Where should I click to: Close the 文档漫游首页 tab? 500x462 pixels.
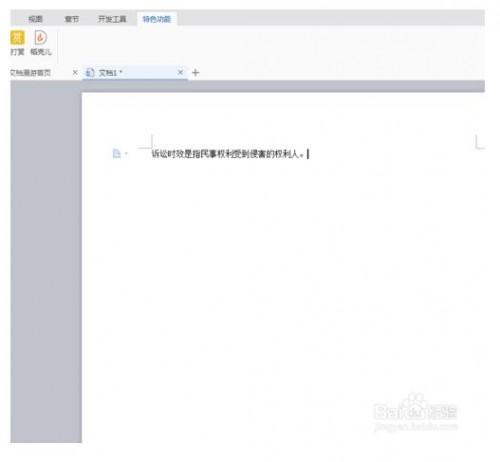(x=75, y=72)
